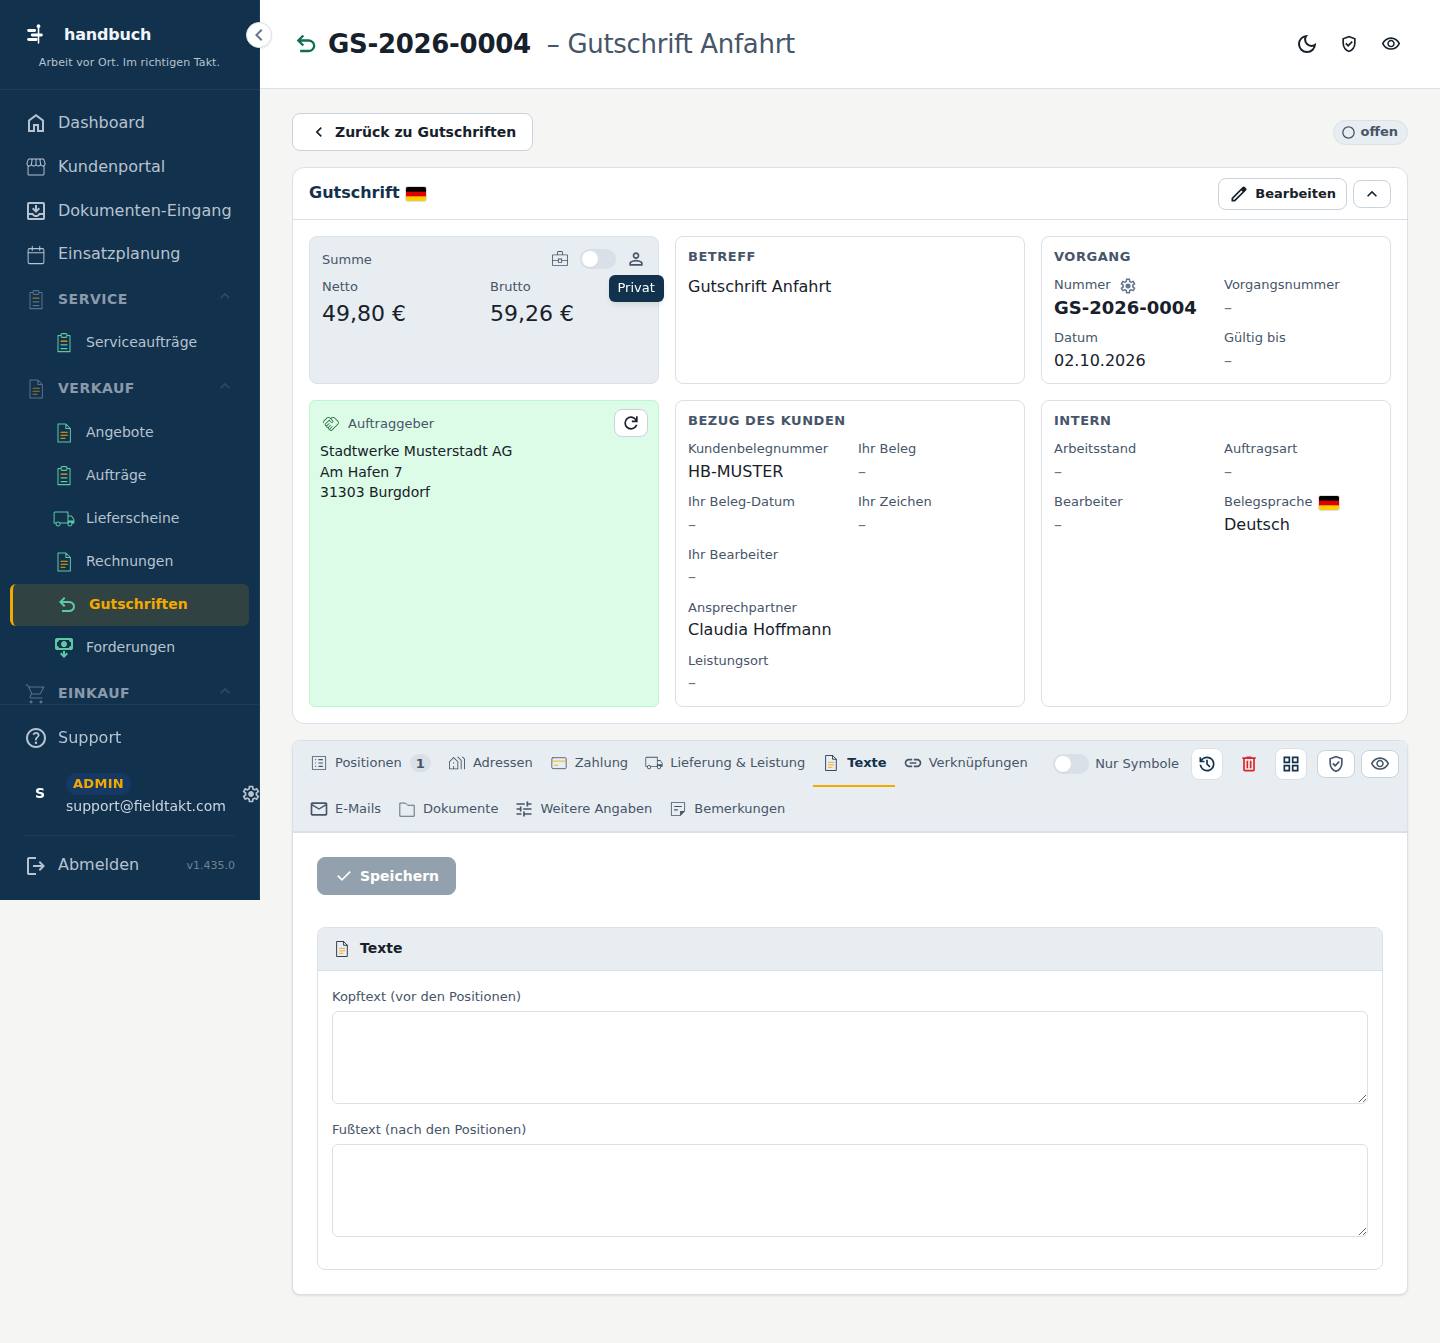Open the gear icon next to Nummer
1440x1343 pixels.
pos(1128,286)
